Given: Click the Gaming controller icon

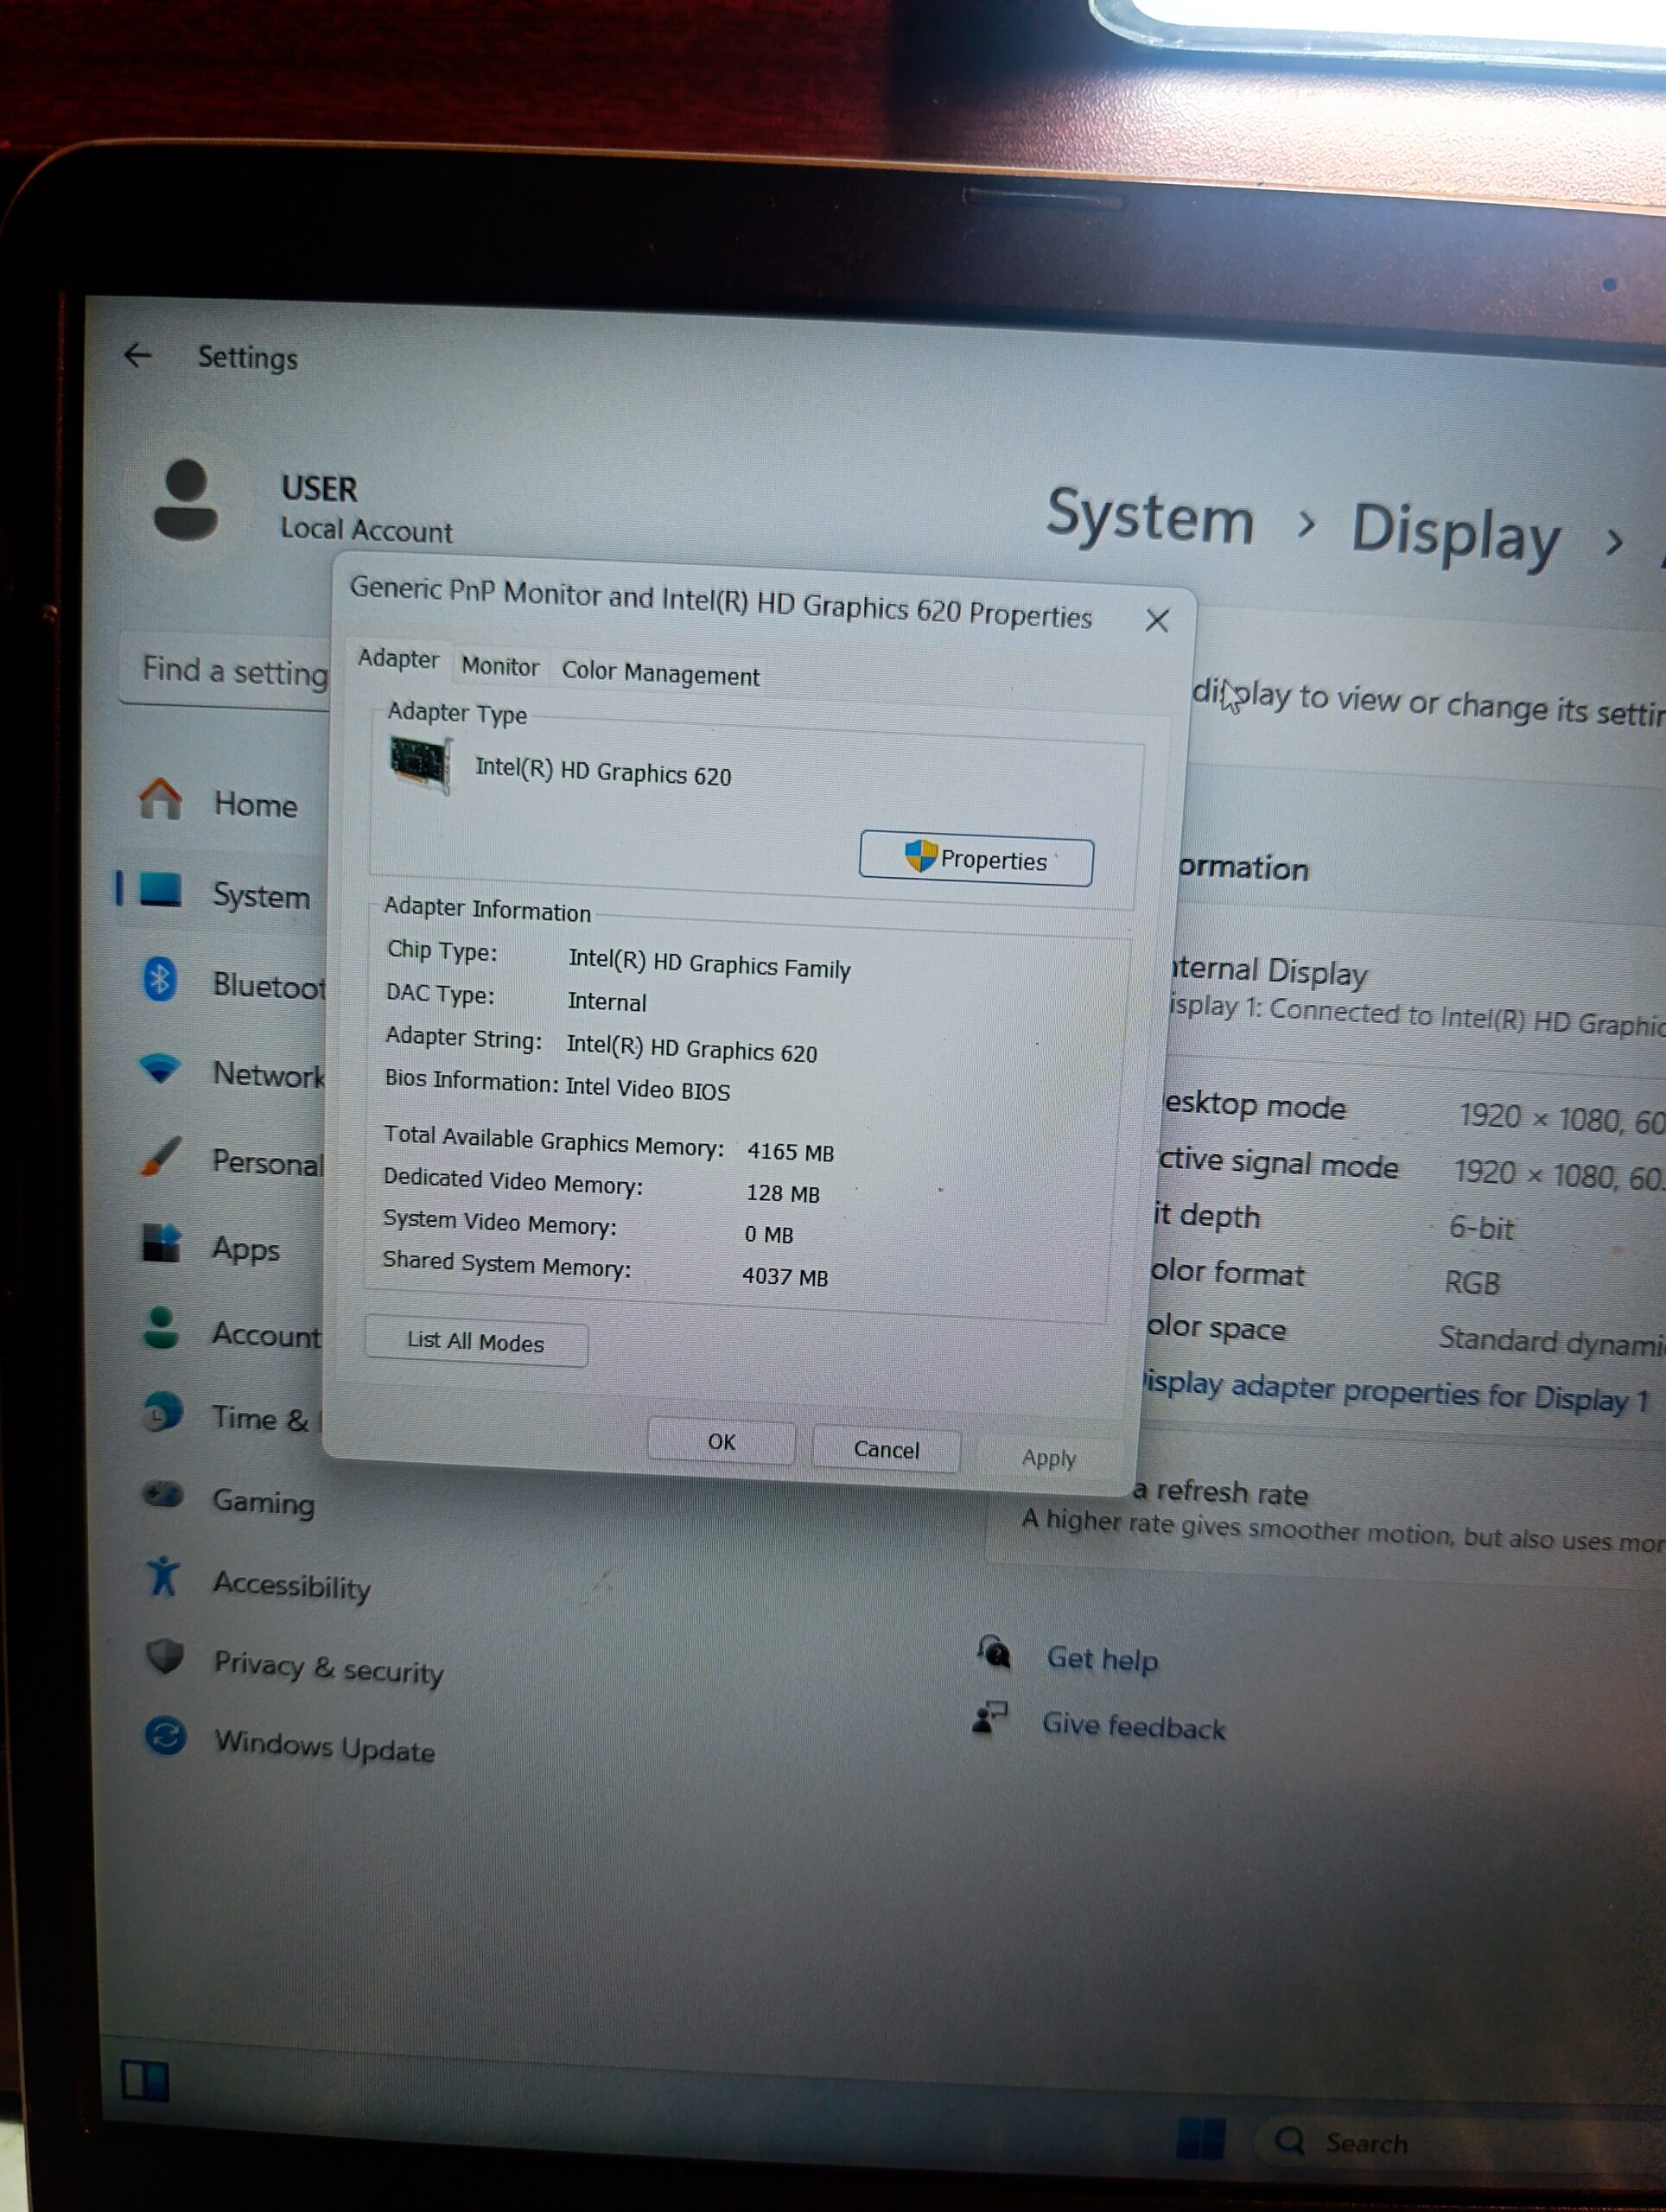Looking at the screenshot, I should click(163, 1495).
